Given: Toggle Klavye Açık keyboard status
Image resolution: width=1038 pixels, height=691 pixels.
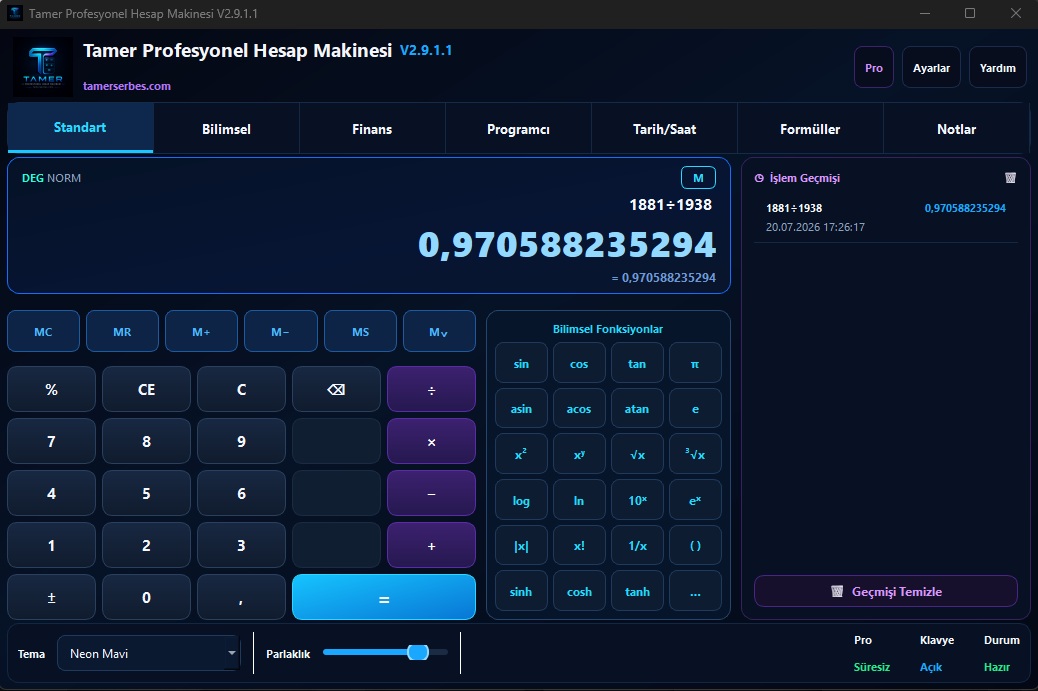Looking at the screenshot, I should 931,667.
